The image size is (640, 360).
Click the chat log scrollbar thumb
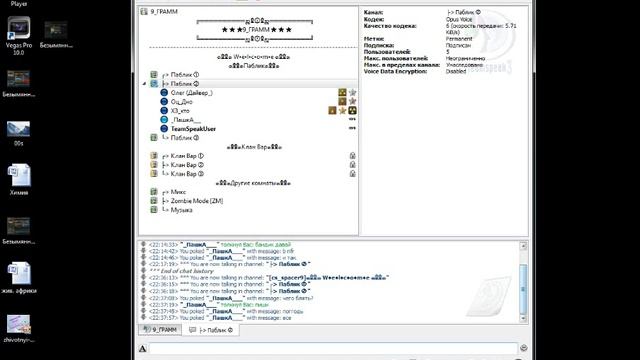523,289
